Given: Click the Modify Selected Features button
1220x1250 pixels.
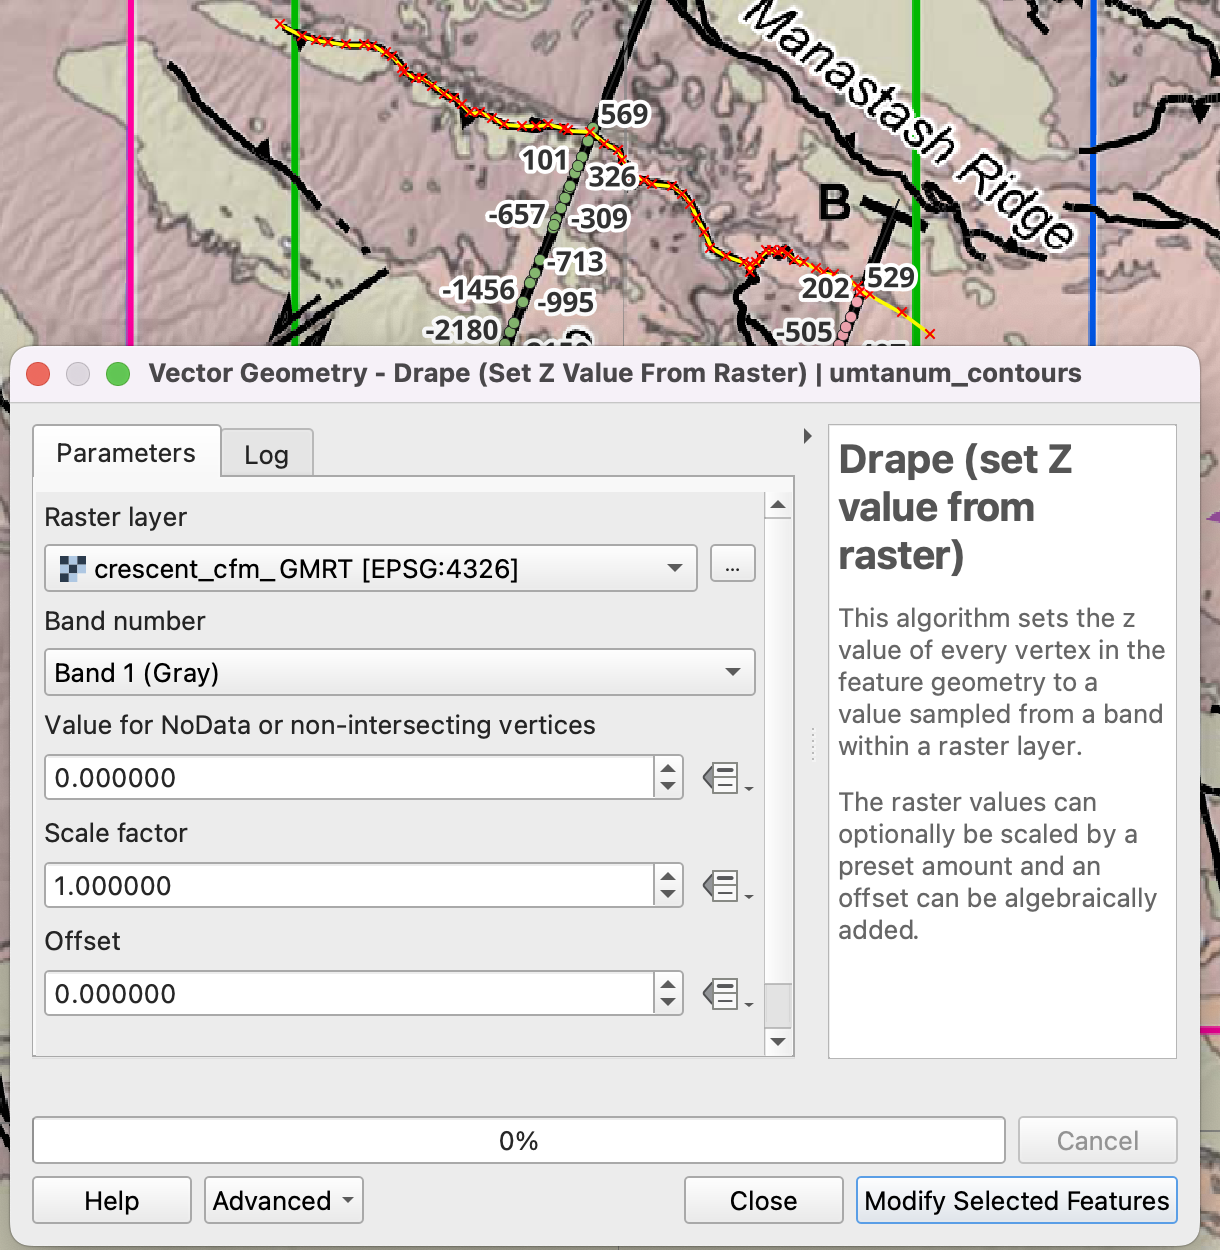Looking at the screenshot, I should (1016, 1201).
